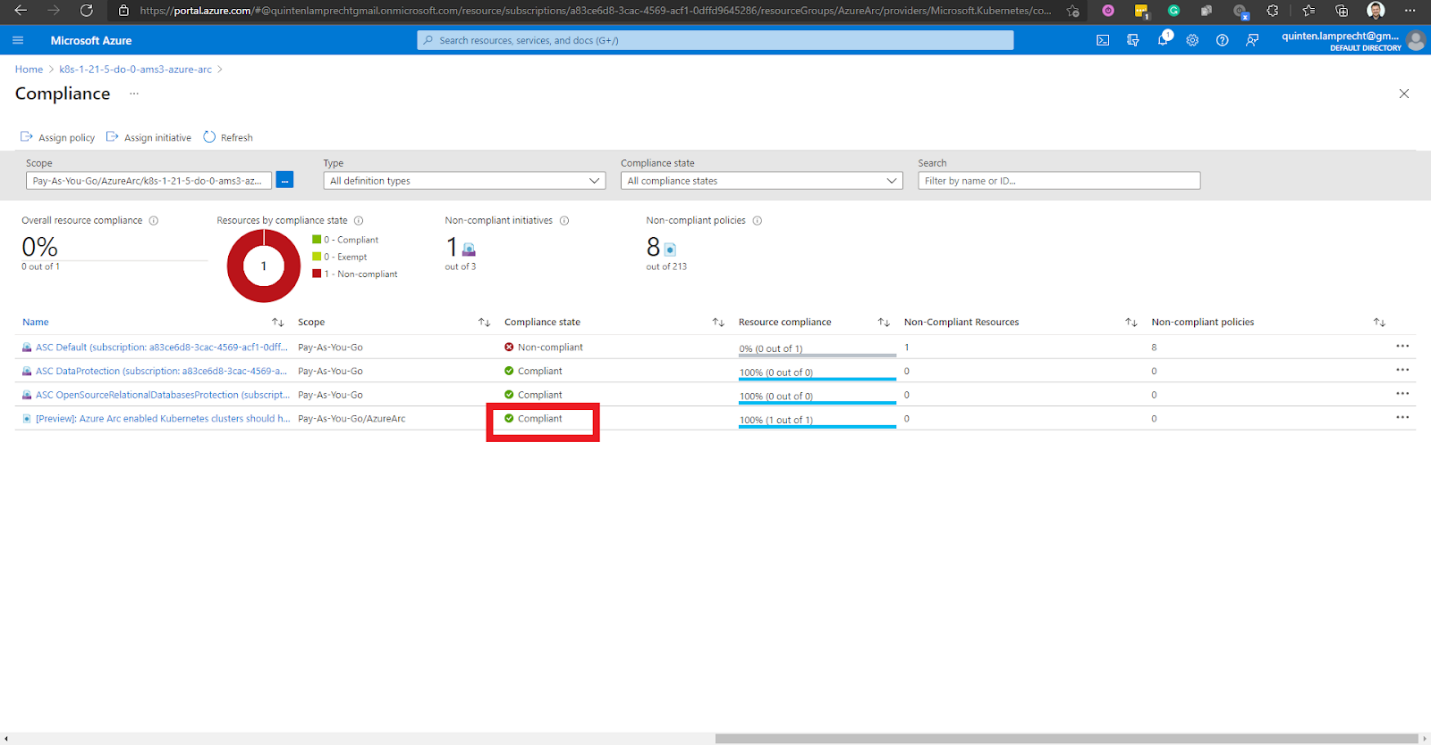Go back to the previous browser page
Image resolution: width=1431 pixels, height=745 pixels.
pyautogui.click(x=20, y=10)
